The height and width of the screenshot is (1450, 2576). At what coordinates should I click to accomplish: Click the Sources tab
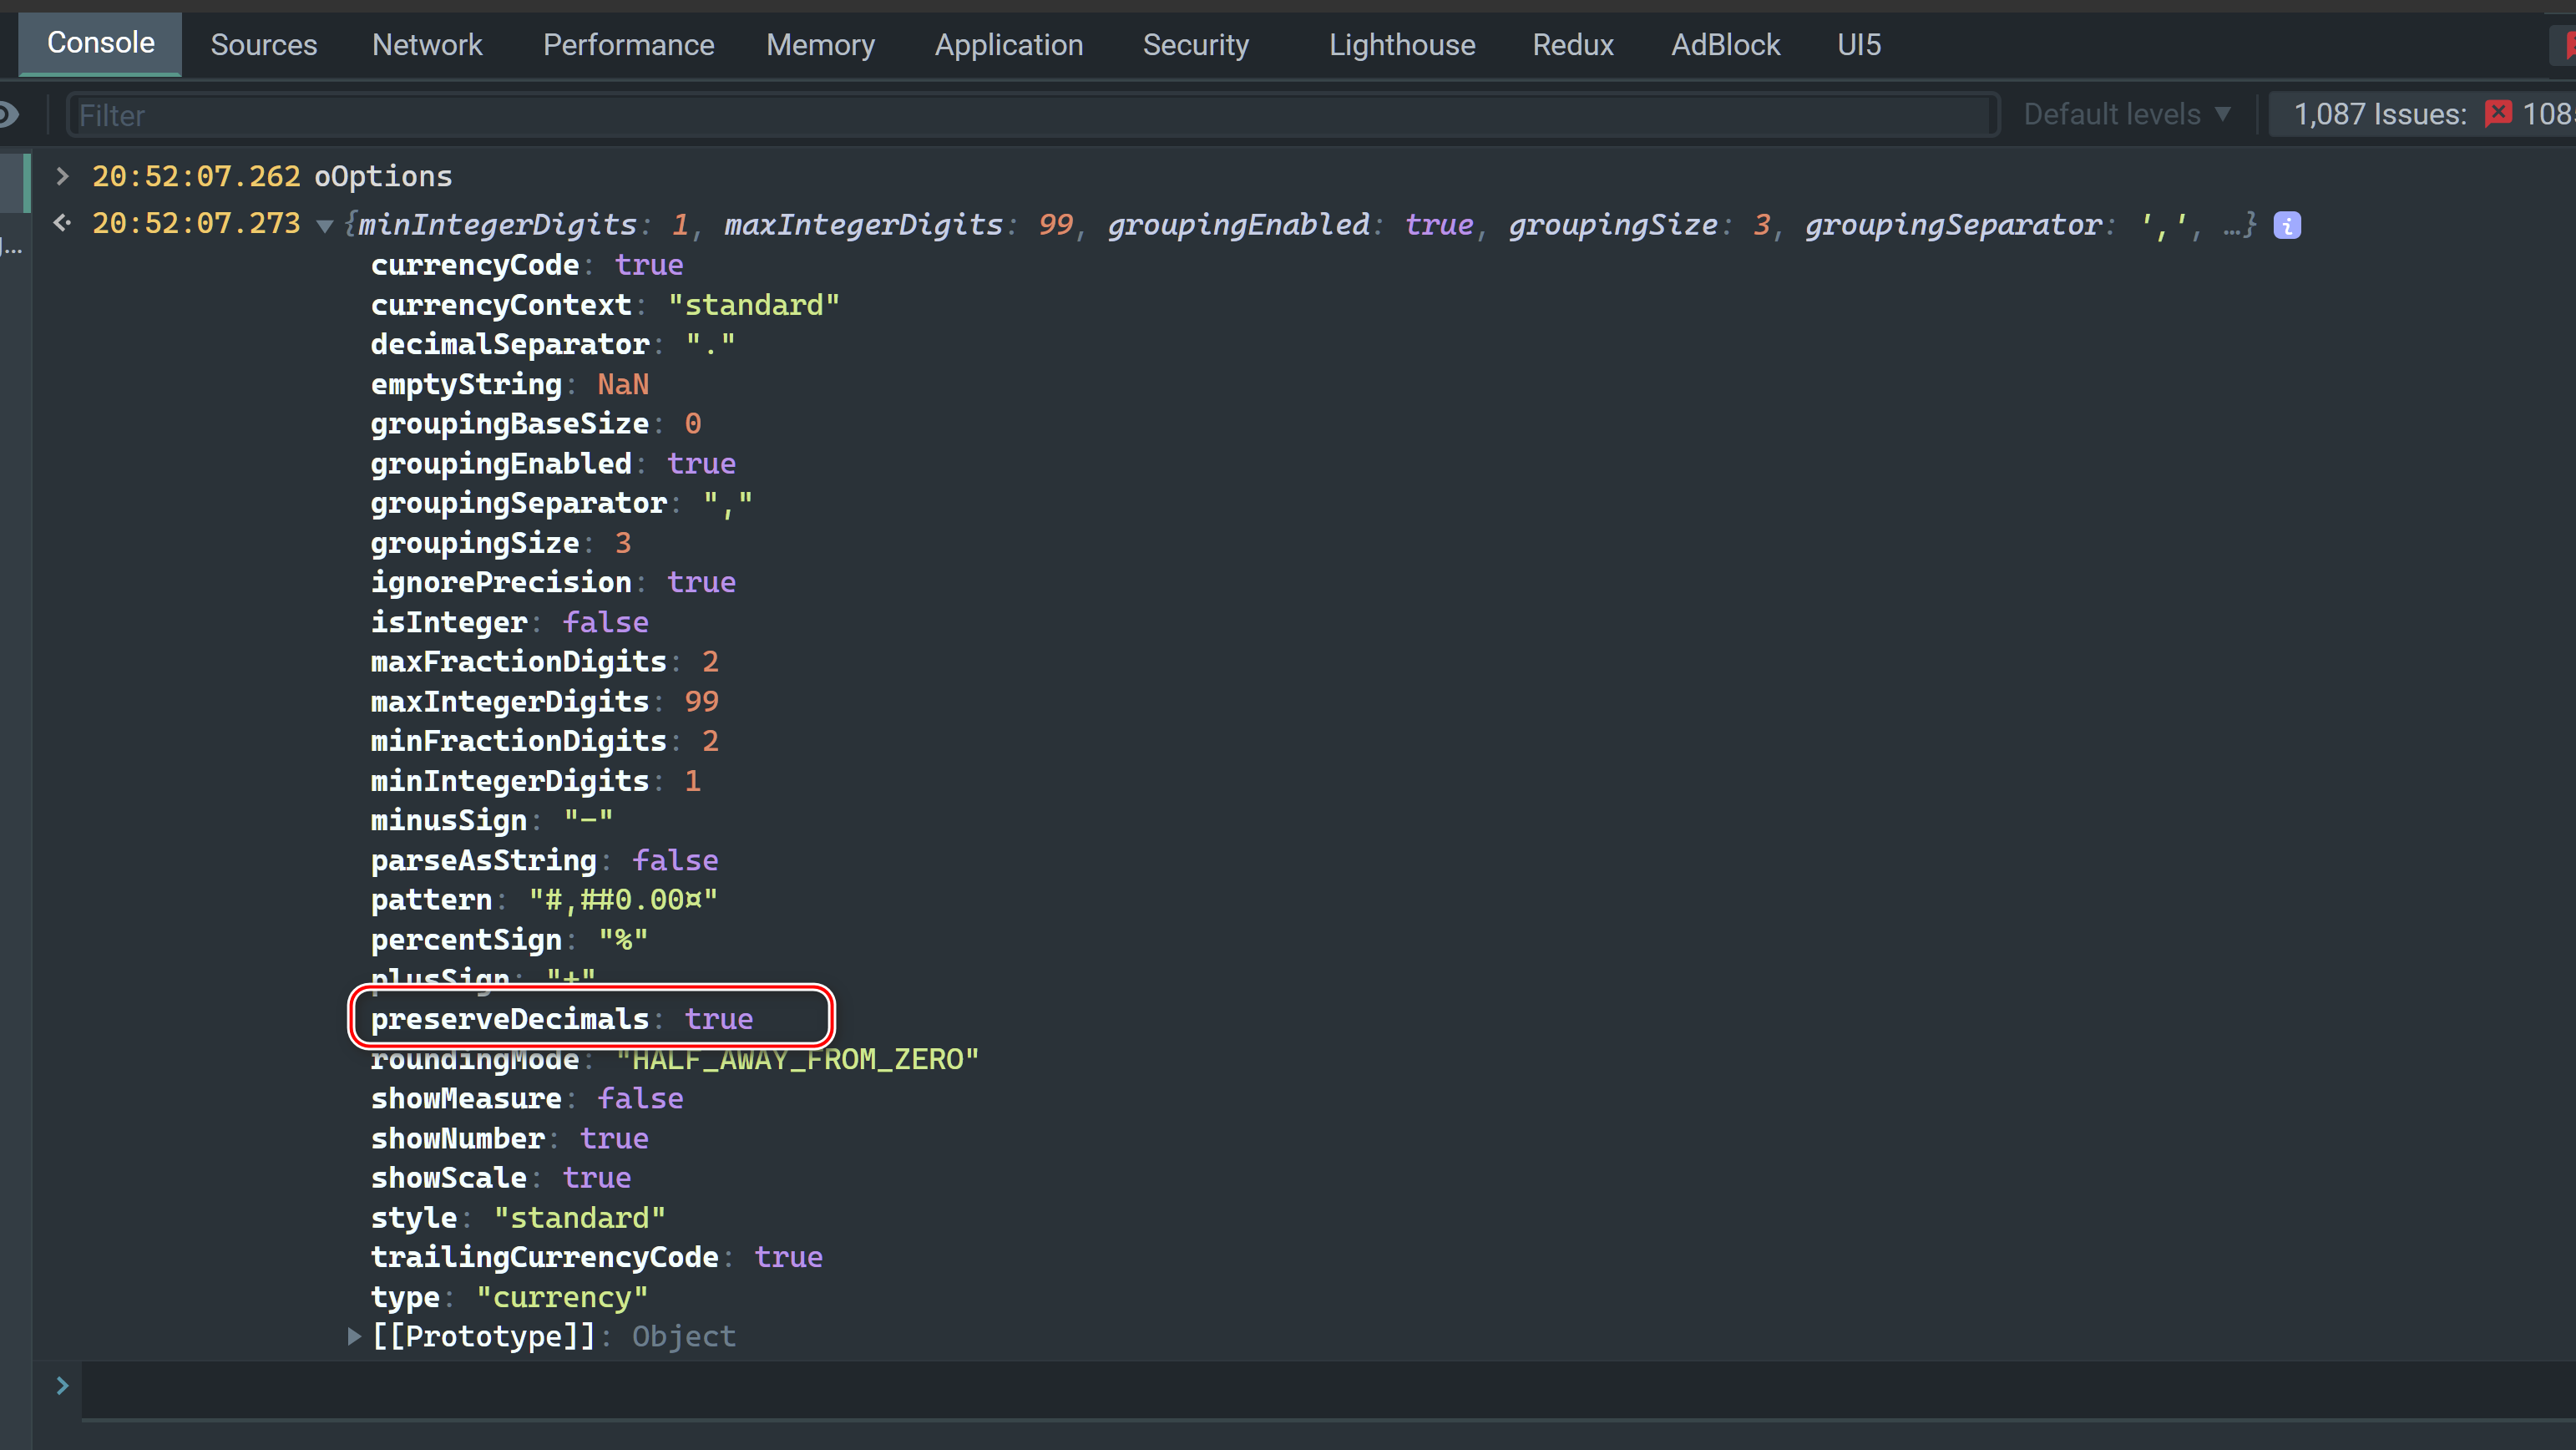264,44
